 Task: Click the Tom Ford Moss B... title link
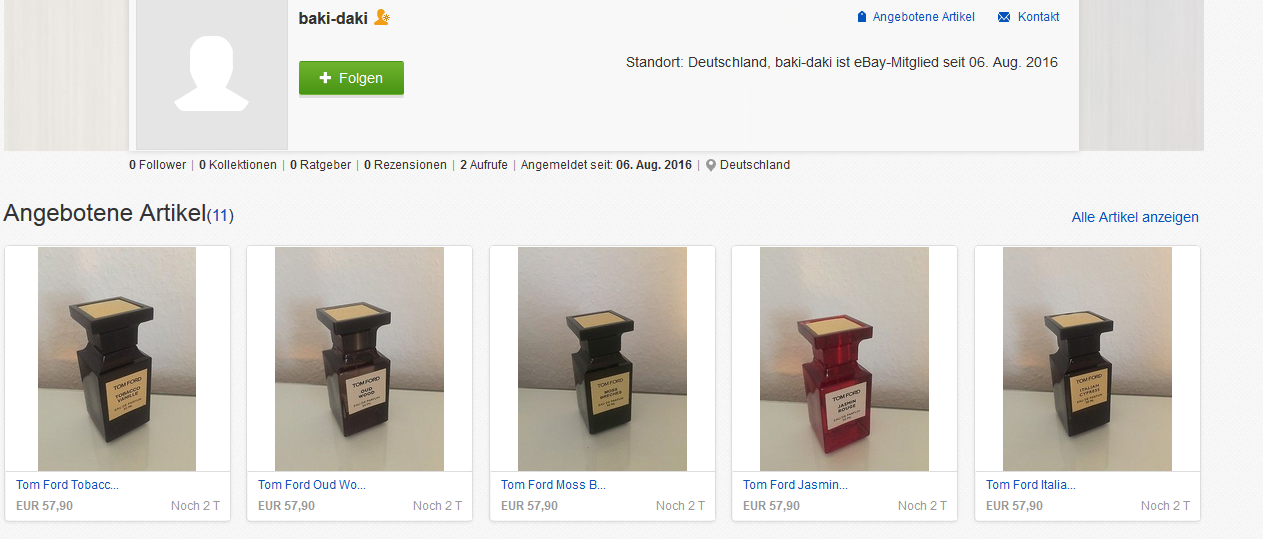pyautogui.click(x=553, y=485)
